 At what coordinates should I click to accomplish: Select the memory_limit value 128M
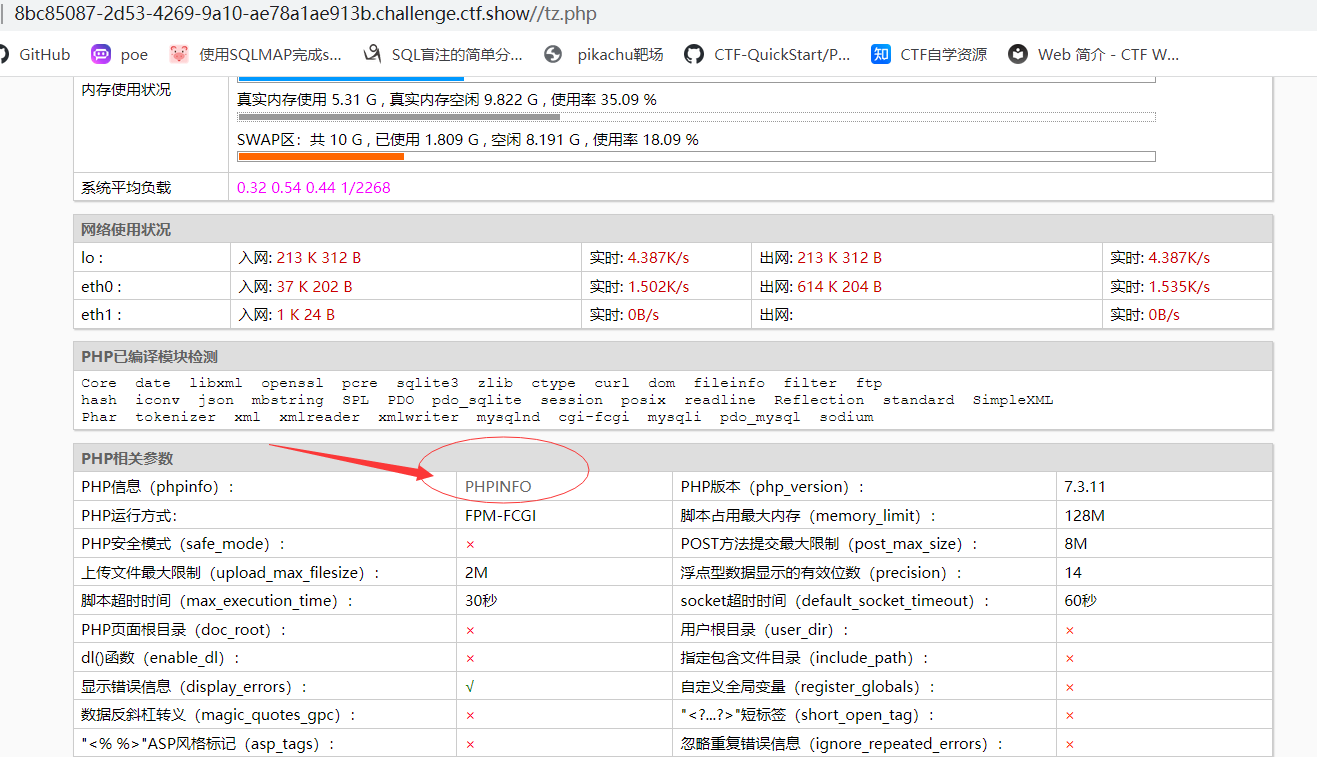(x=1085, y=516)
